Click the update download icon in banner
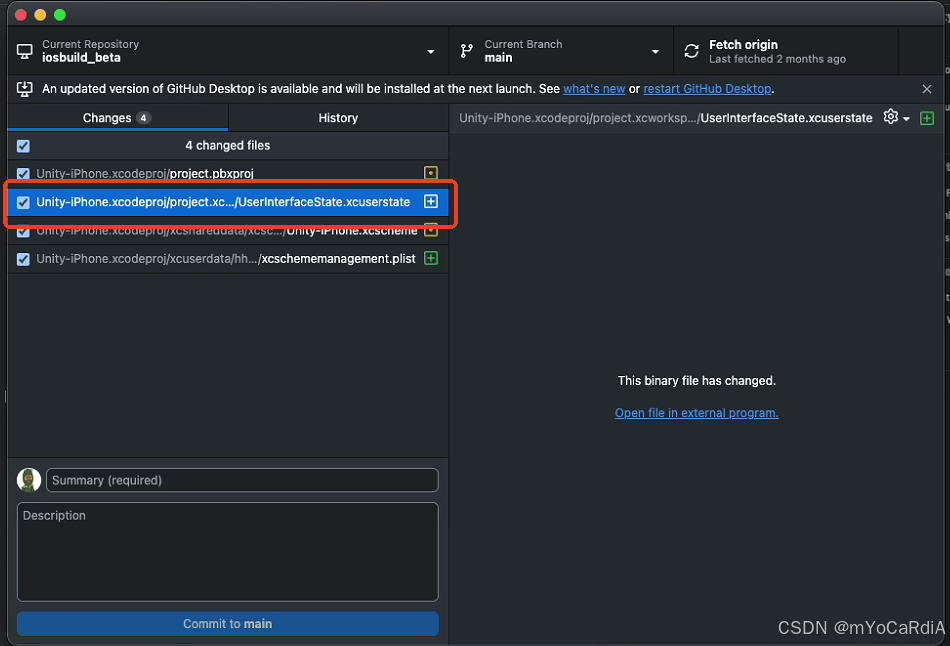 (x=25, y=89)
